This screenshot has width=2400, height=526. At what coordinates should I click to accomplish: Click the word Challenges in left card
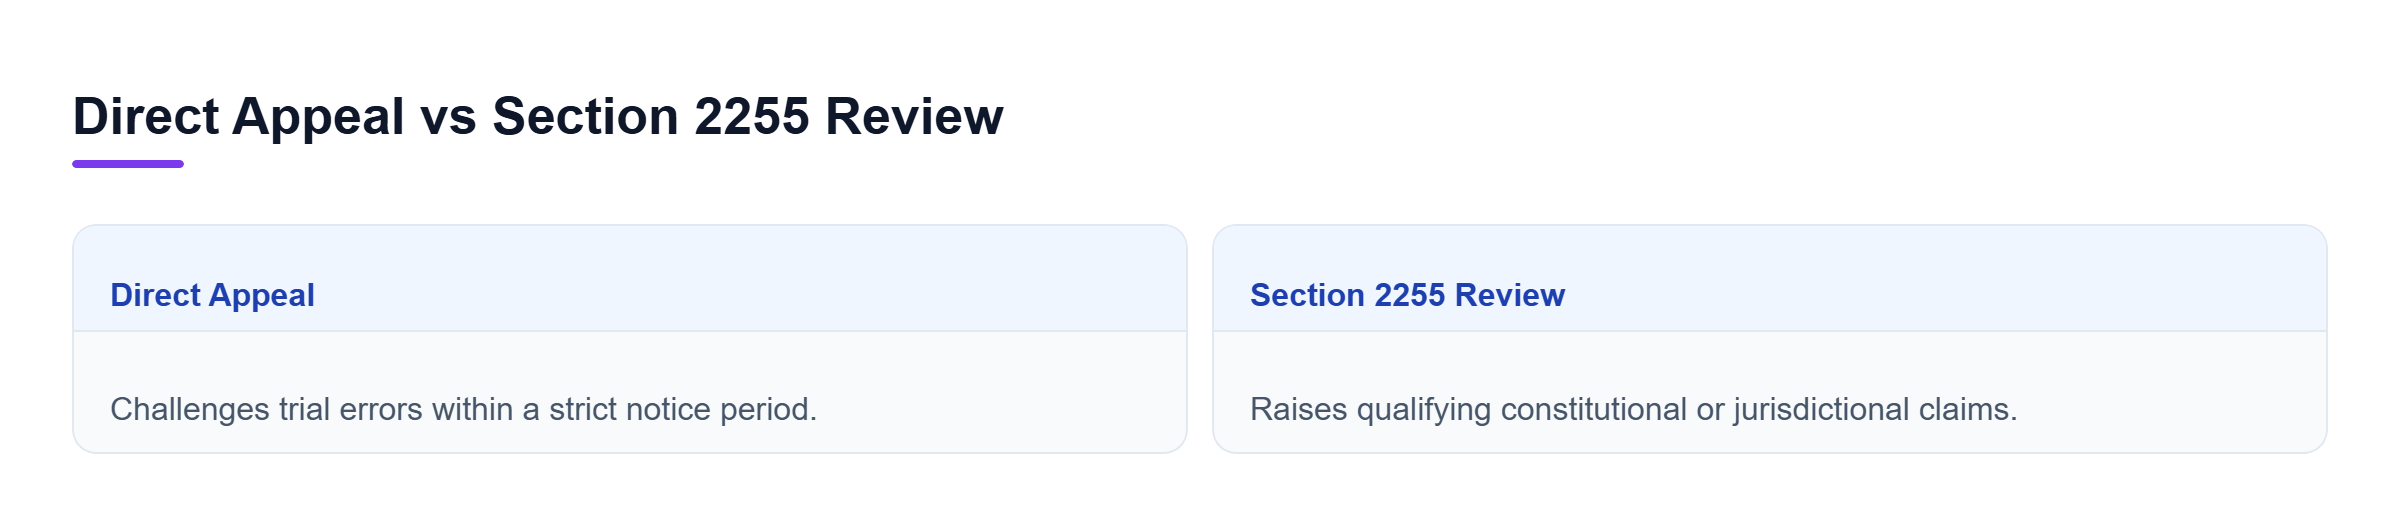(190, 409)
